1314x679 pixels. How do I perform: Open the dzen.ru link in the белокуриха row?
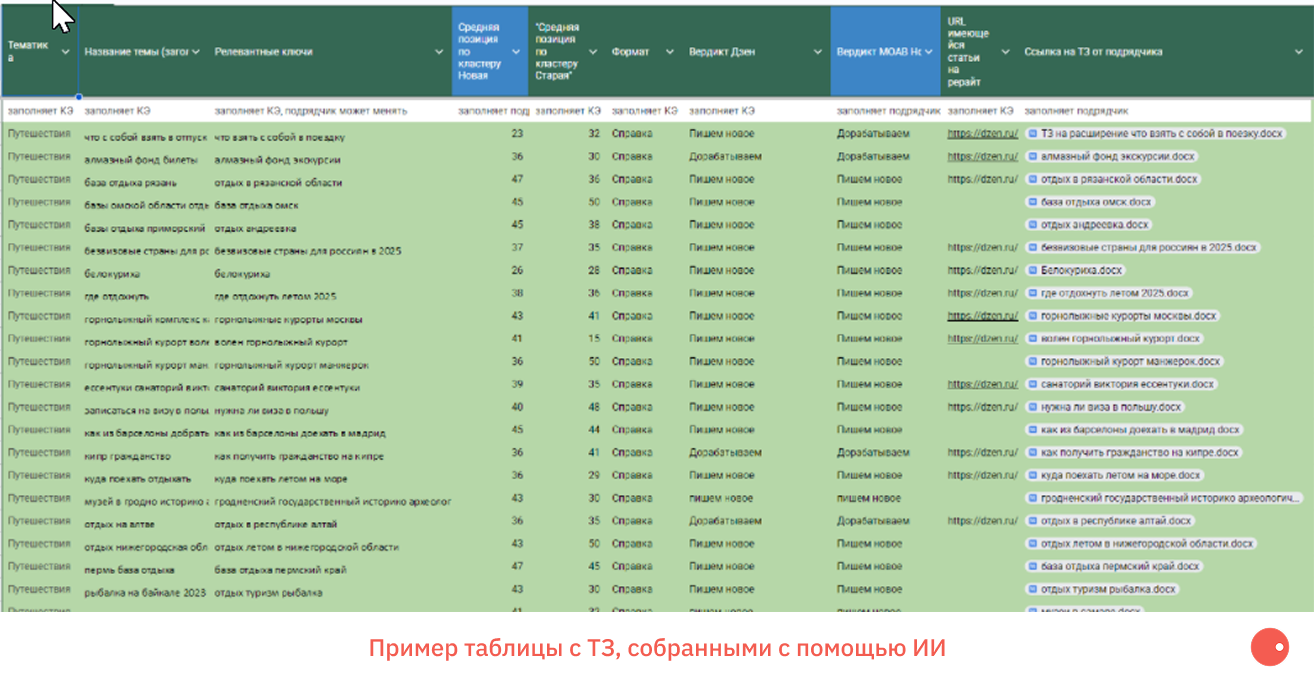(982, 270)
